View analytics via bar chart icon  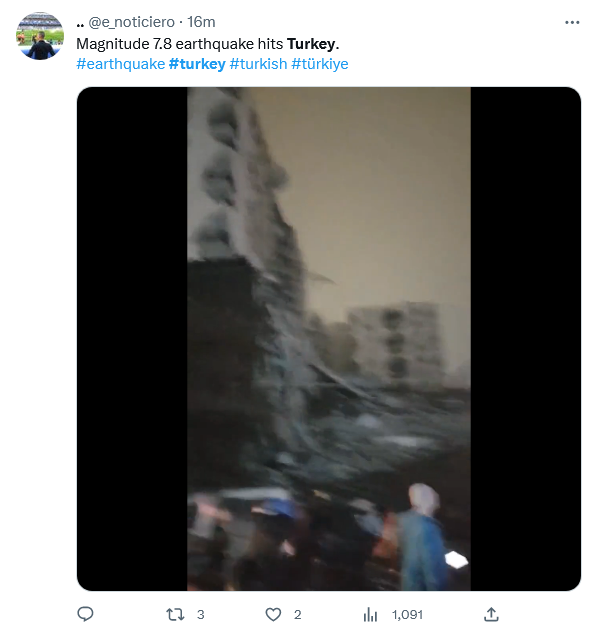[x=370, y=615]
